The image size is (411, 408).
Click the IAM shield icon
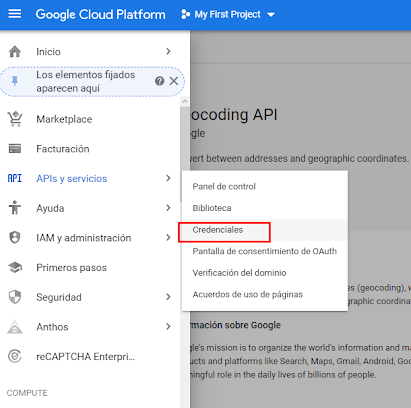tap(15, 237)
